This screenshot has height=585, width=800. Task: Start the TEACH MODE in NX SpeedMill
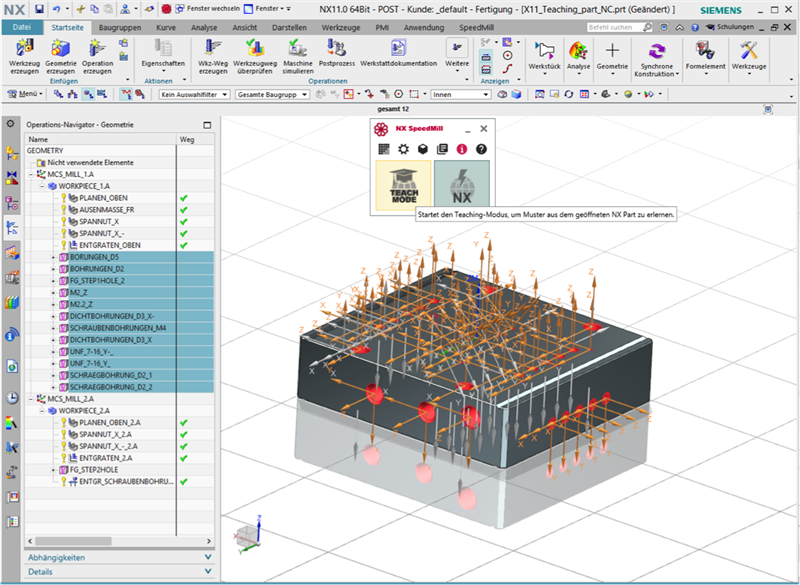[x=403, y=185]
